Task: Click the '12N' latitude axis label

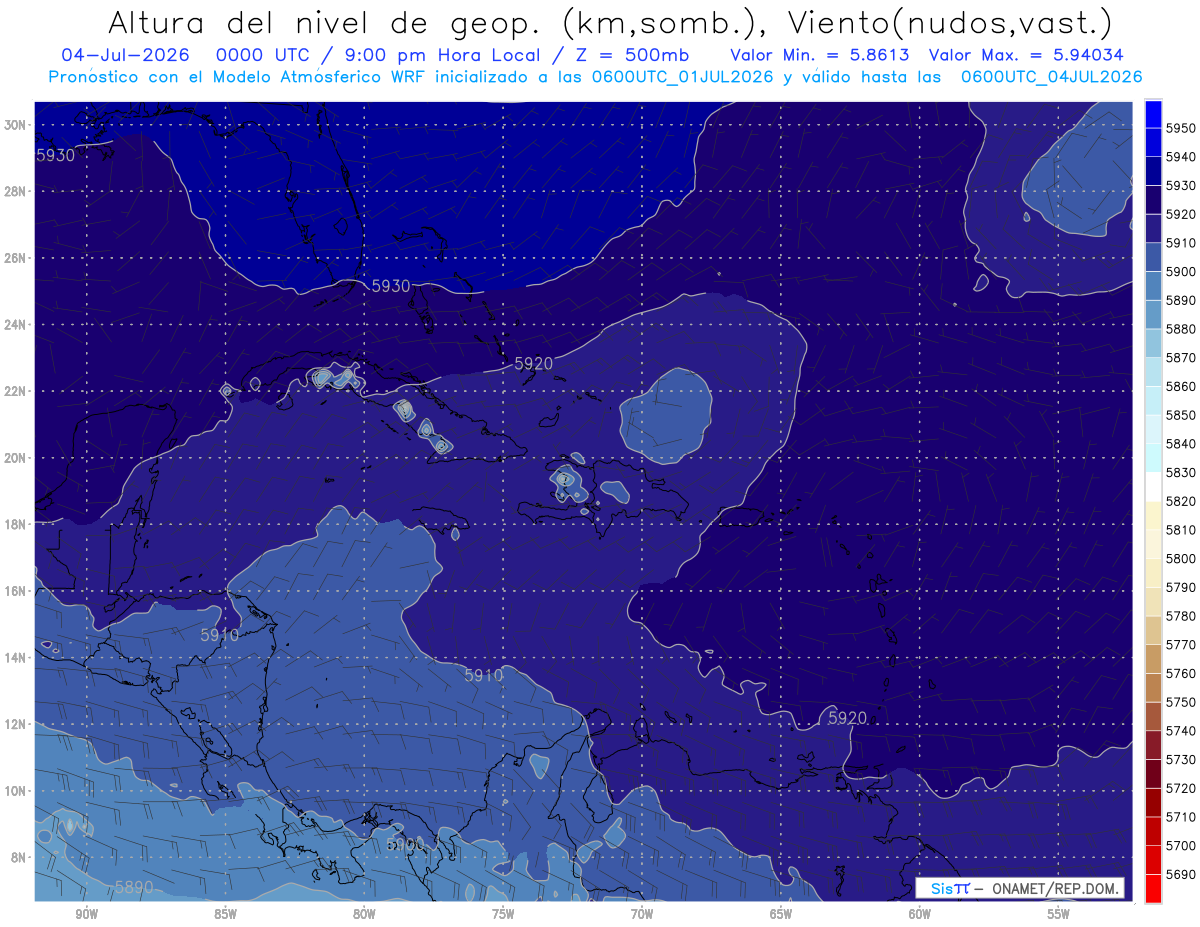Action: pyautogui.click(x=17, y=724)
